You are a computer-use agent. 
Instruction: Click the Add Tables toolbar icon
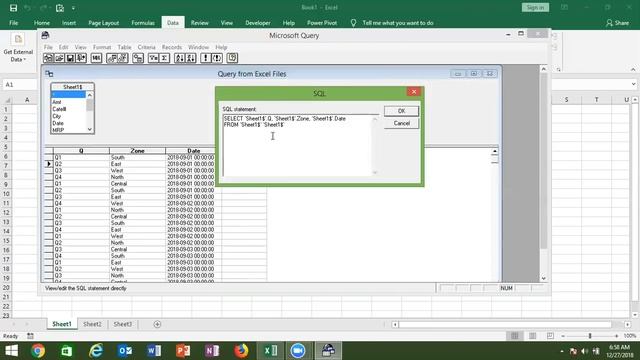tap(138, 58)
